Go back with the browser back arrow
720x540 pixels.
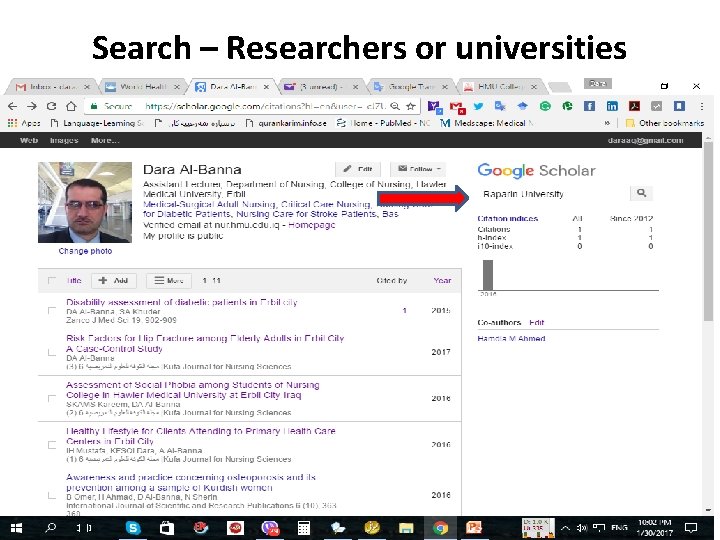point(13,107)
